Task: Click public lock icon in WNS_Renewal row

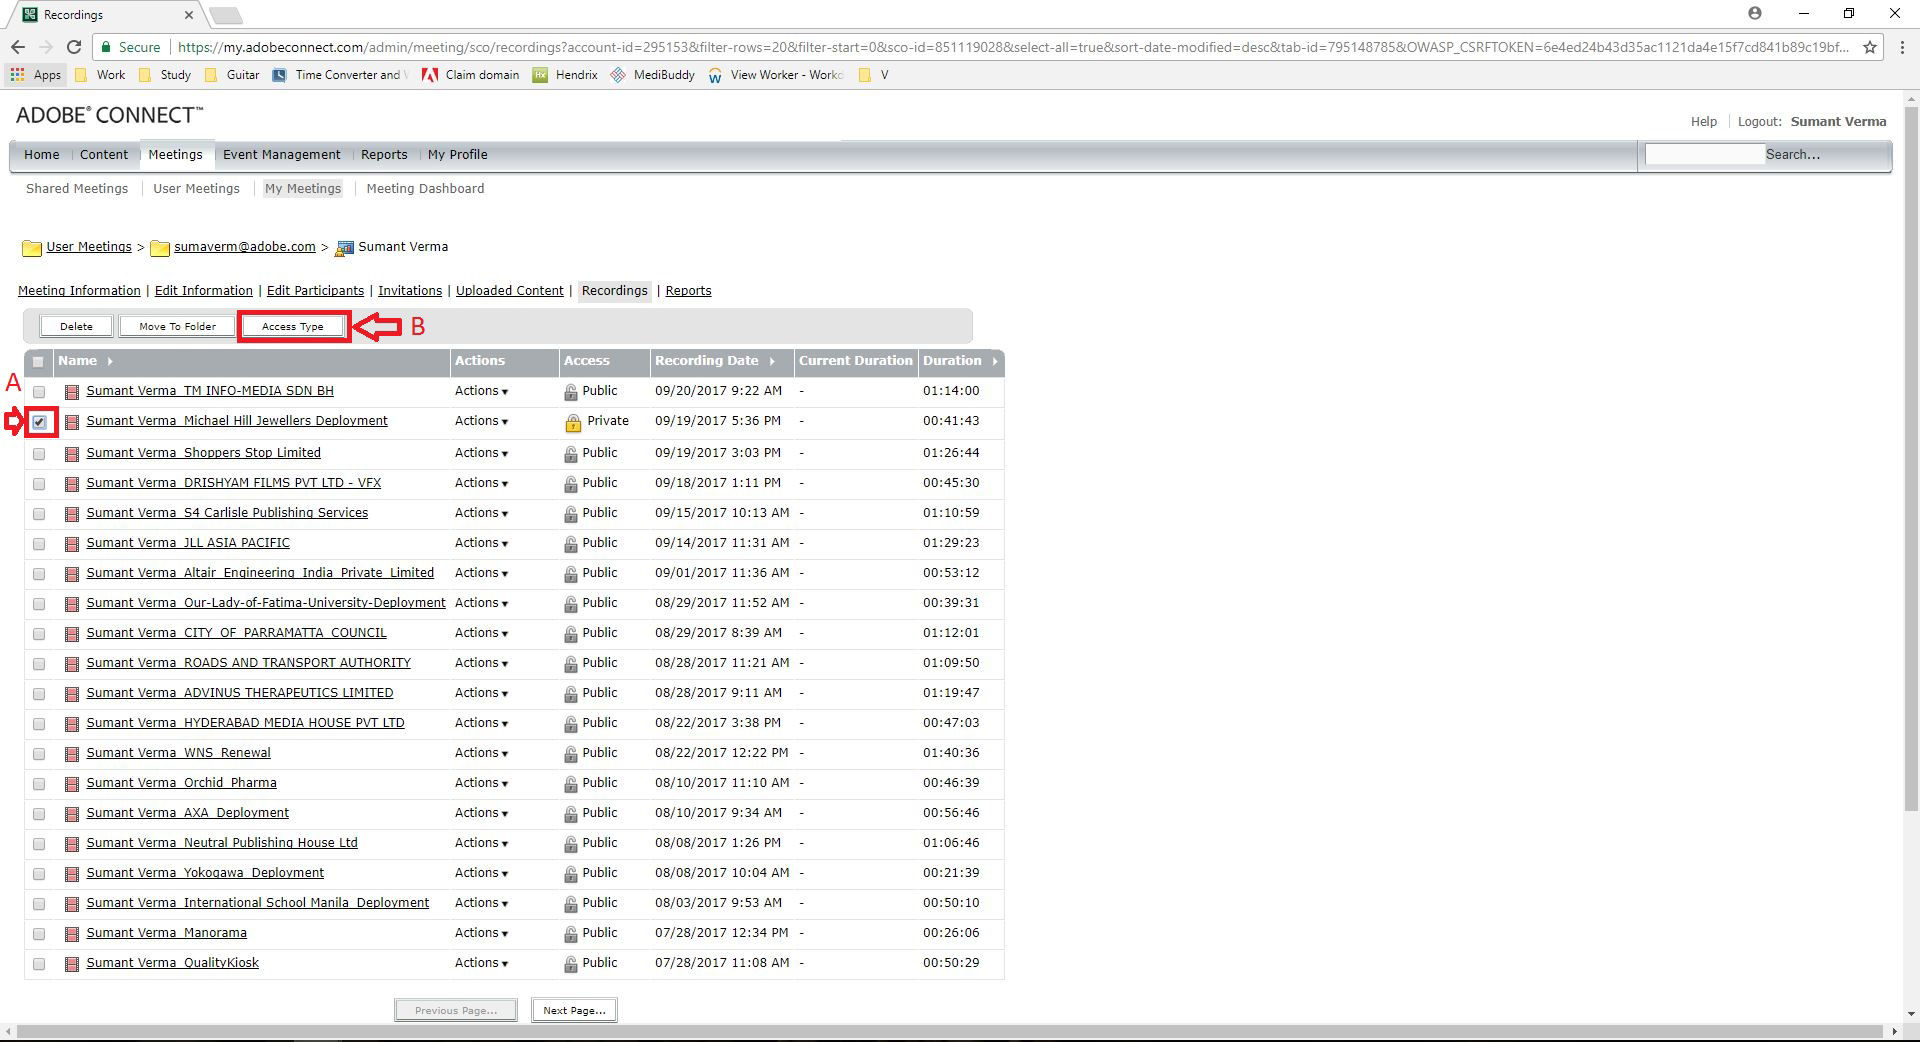Action: pos(571,754)
